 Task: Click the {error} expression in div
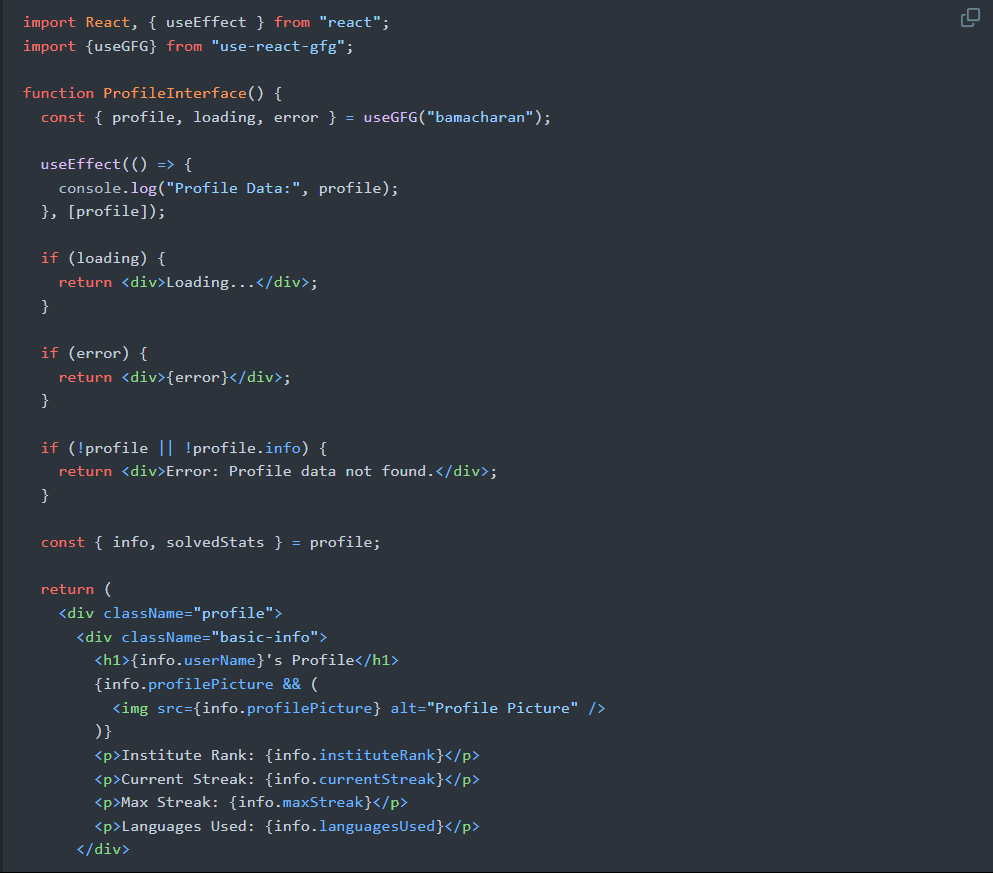tap(197, 377)
